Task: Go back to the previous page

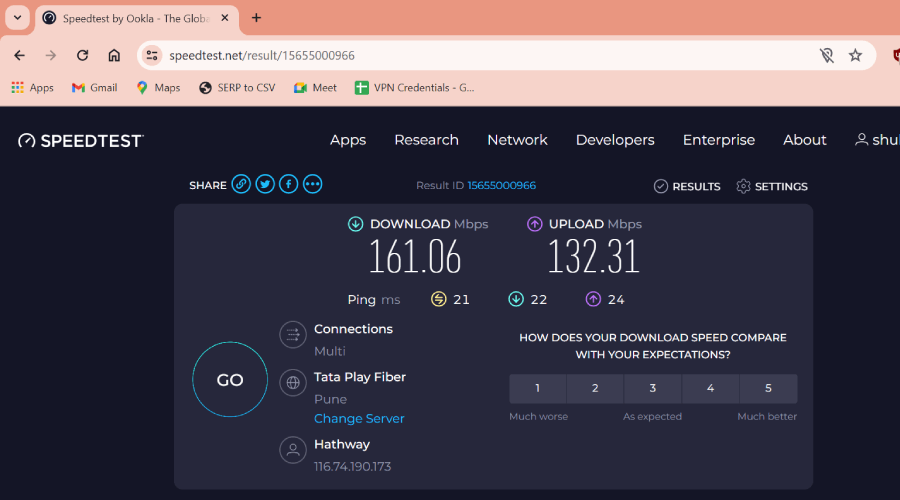Action: pyautogui.click(x=20, y=56)
